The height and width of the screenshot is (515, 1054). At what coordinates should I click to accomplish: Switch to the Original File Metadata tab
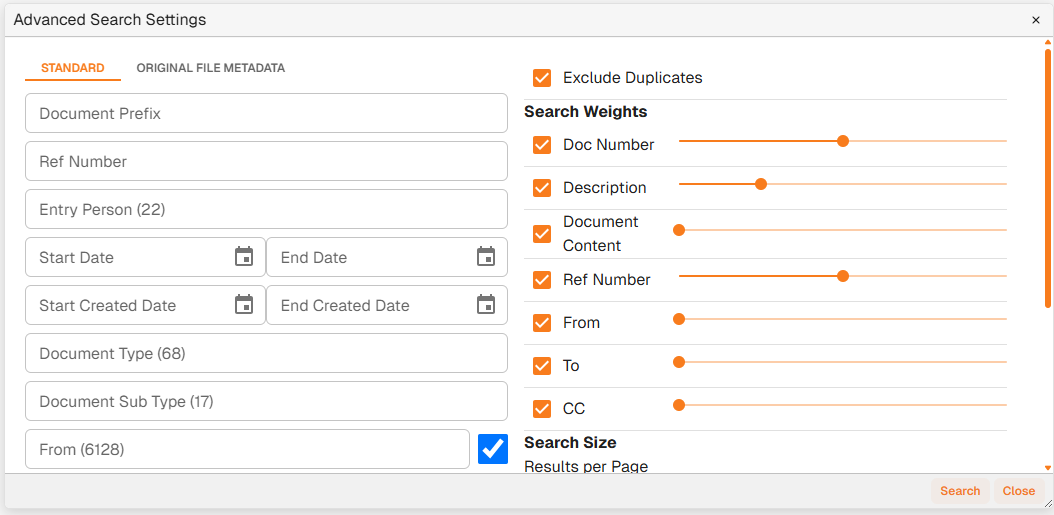[211, 68]
